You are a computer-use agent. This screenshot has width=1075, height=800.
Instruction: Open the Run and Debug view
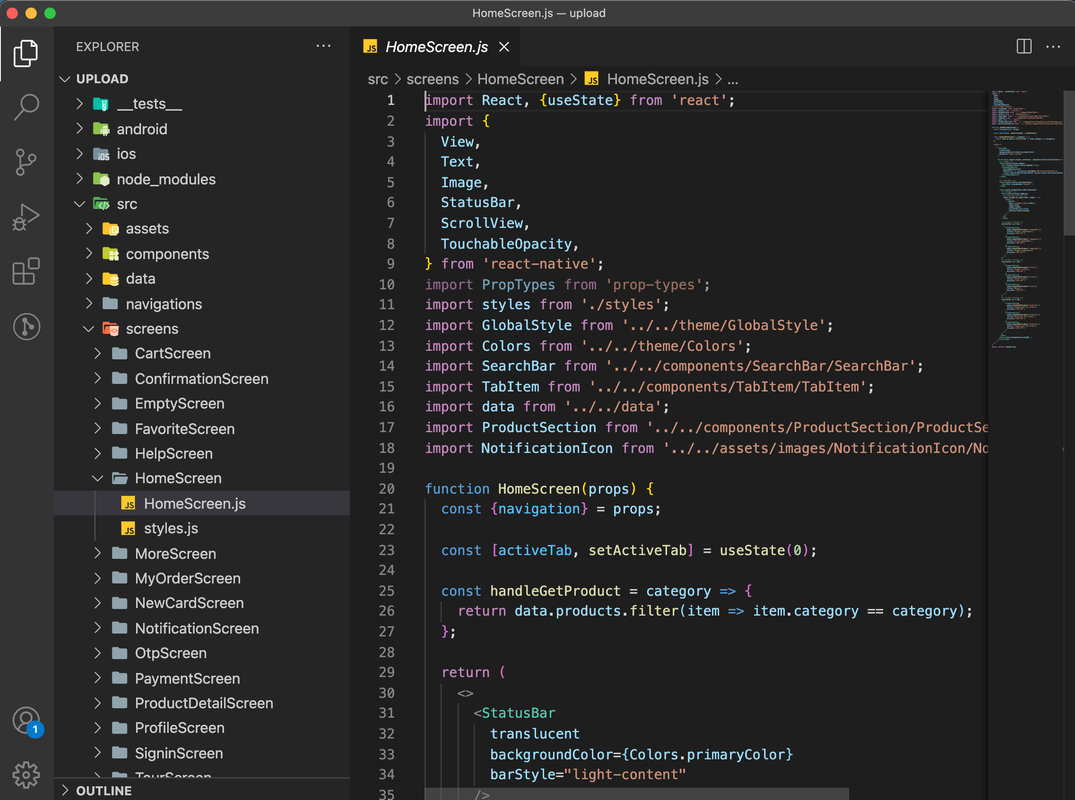click(x=26, y=217)
